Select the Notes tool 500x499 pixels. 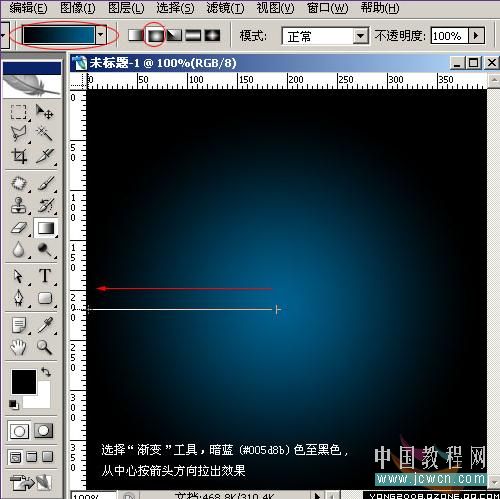click(18, 325)
